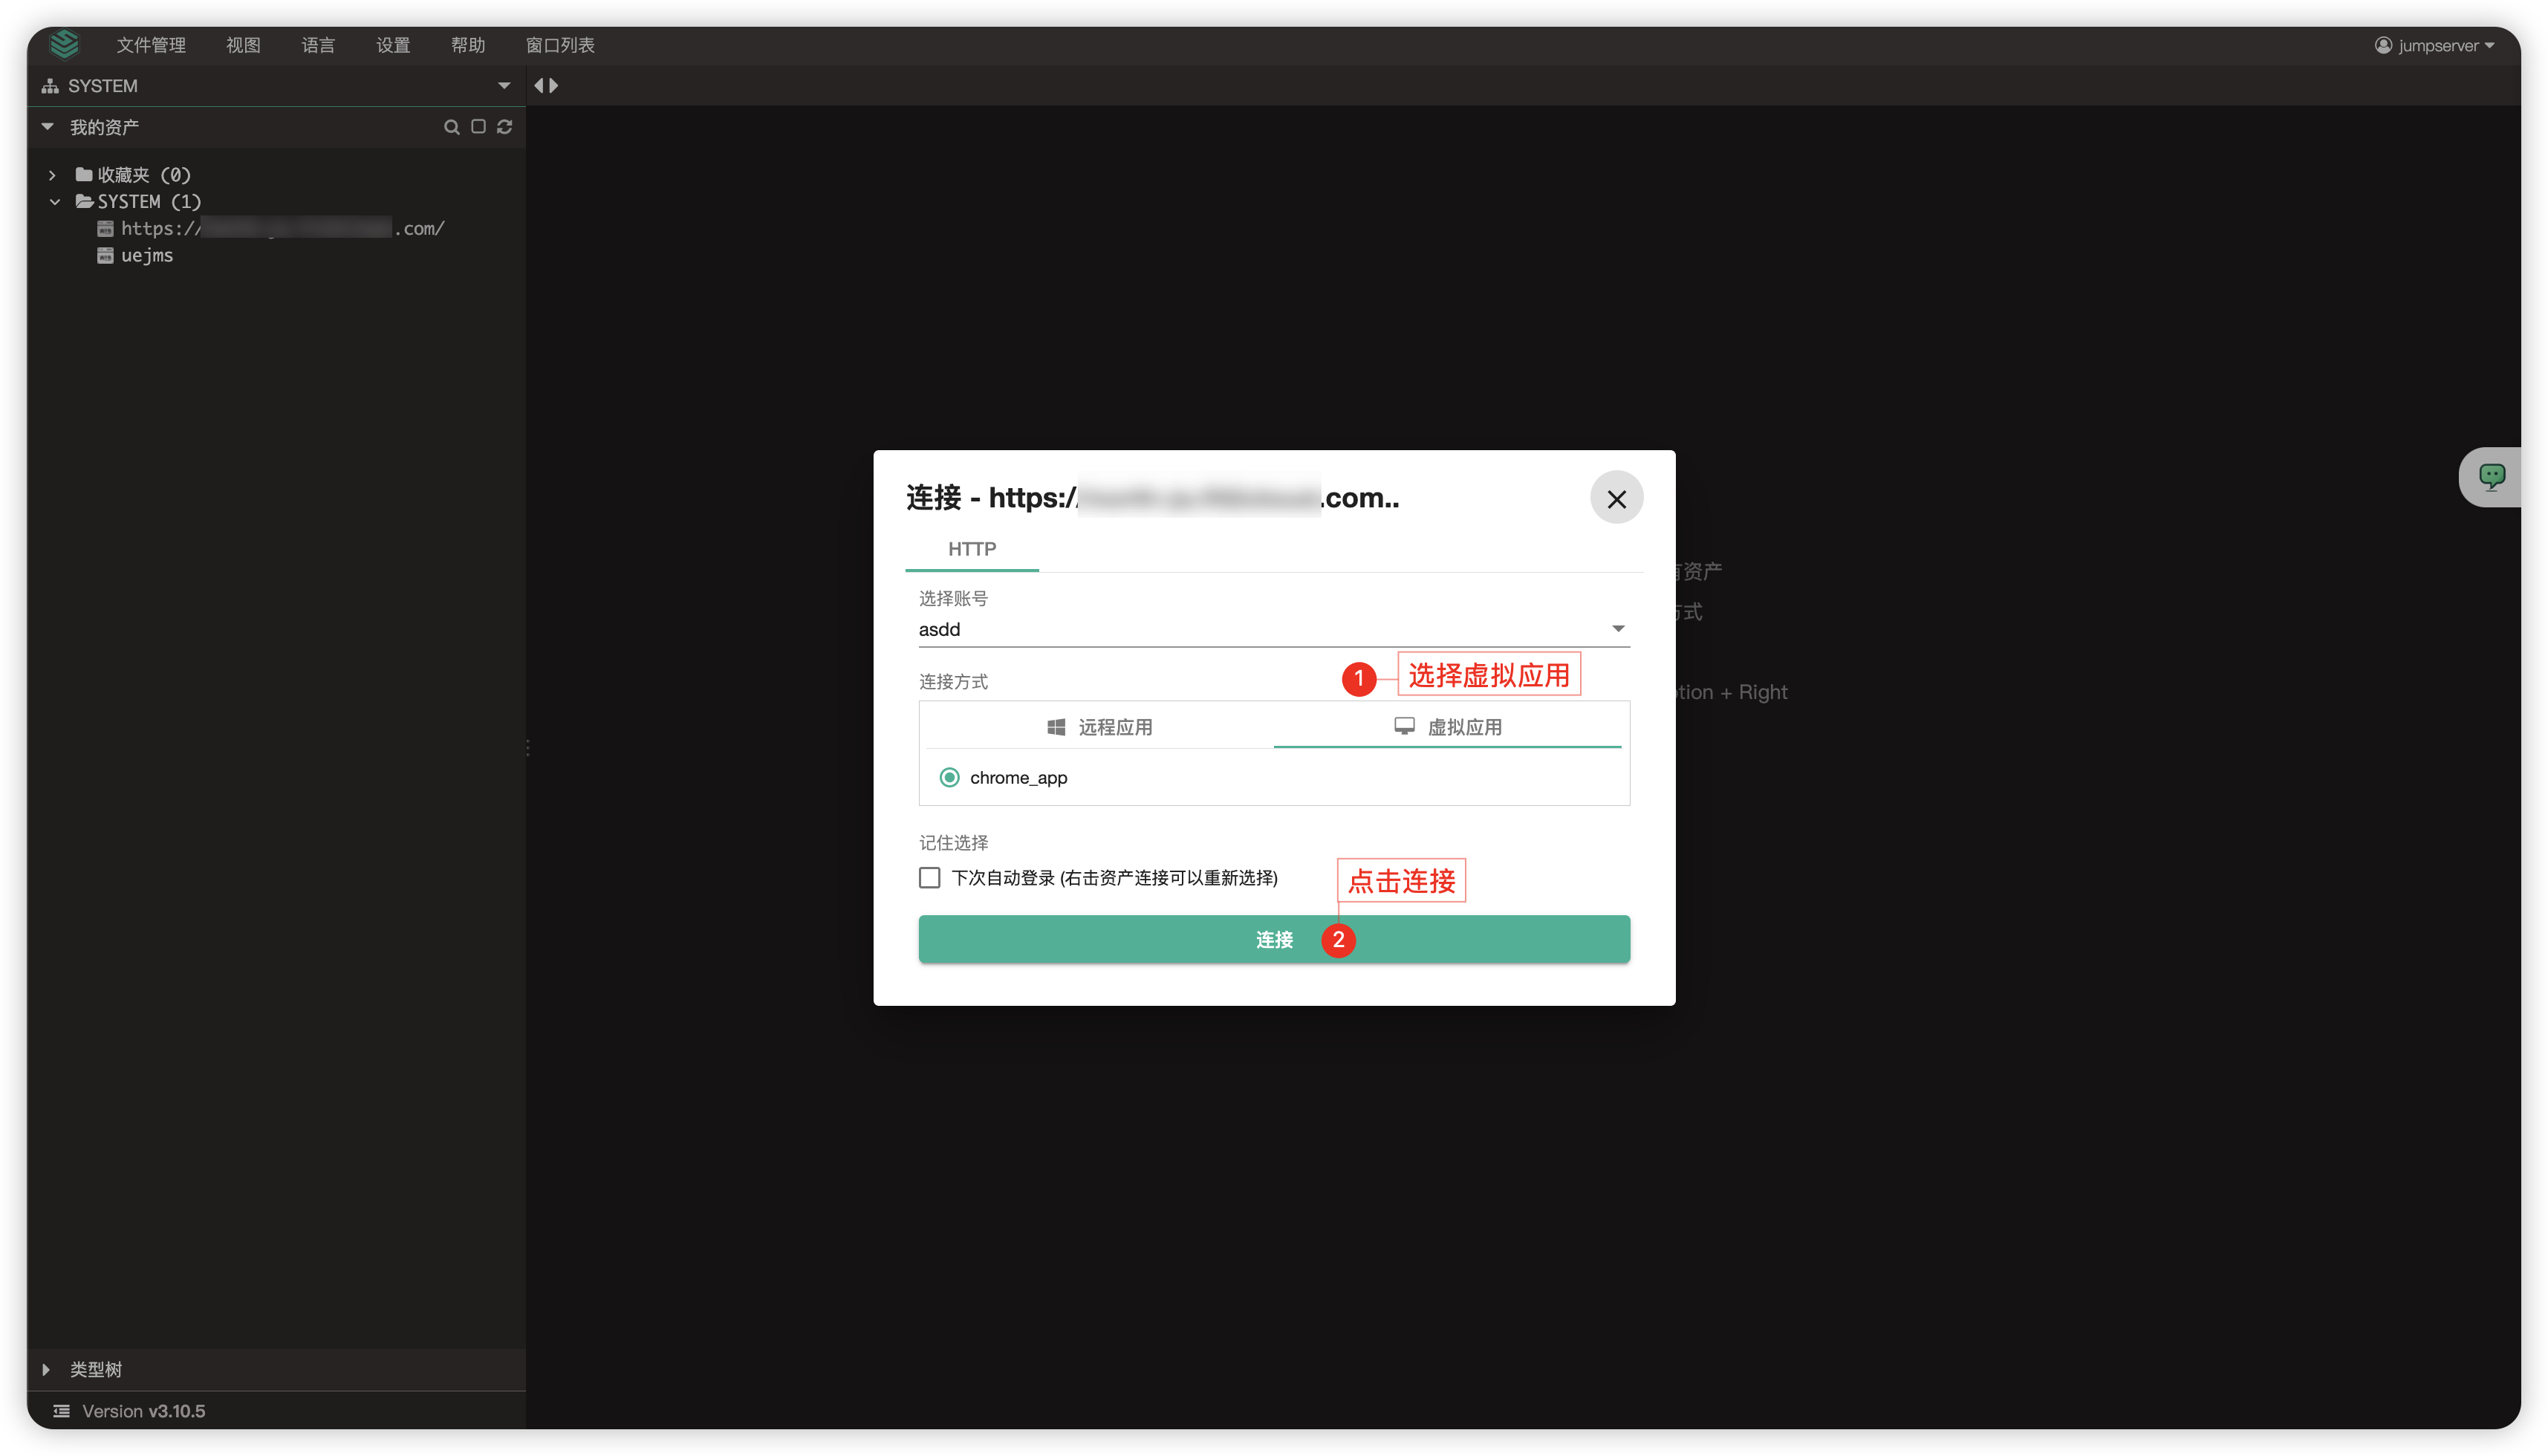
Task: Open the 语言 menu
Action: click(x=318, y=45)
